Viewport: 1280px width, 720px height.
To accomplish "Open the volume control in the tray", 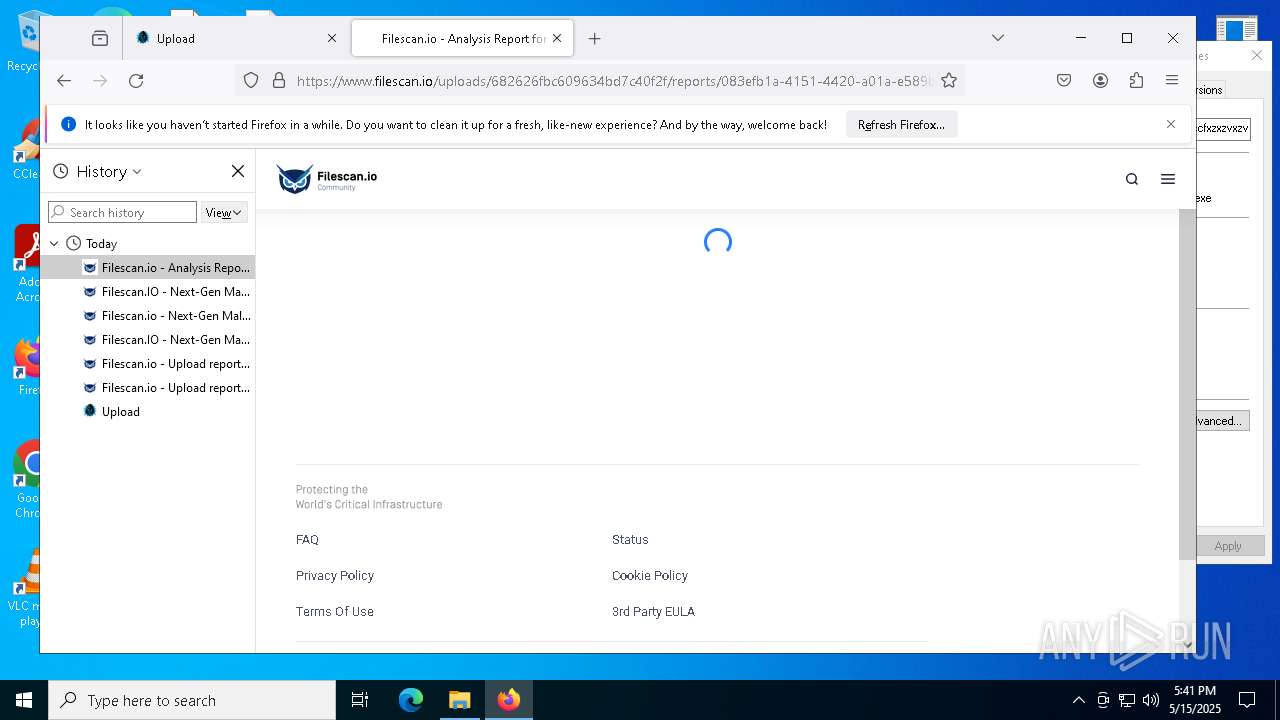I will (1151, 700).
